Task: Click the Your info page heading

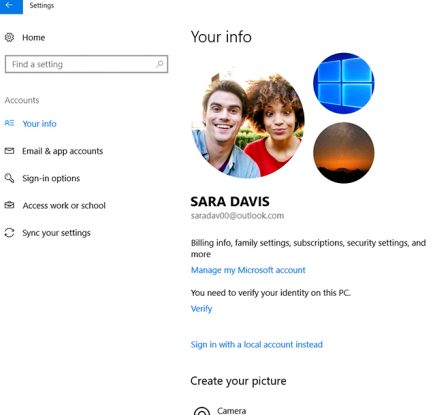Action: click(221, 37)
